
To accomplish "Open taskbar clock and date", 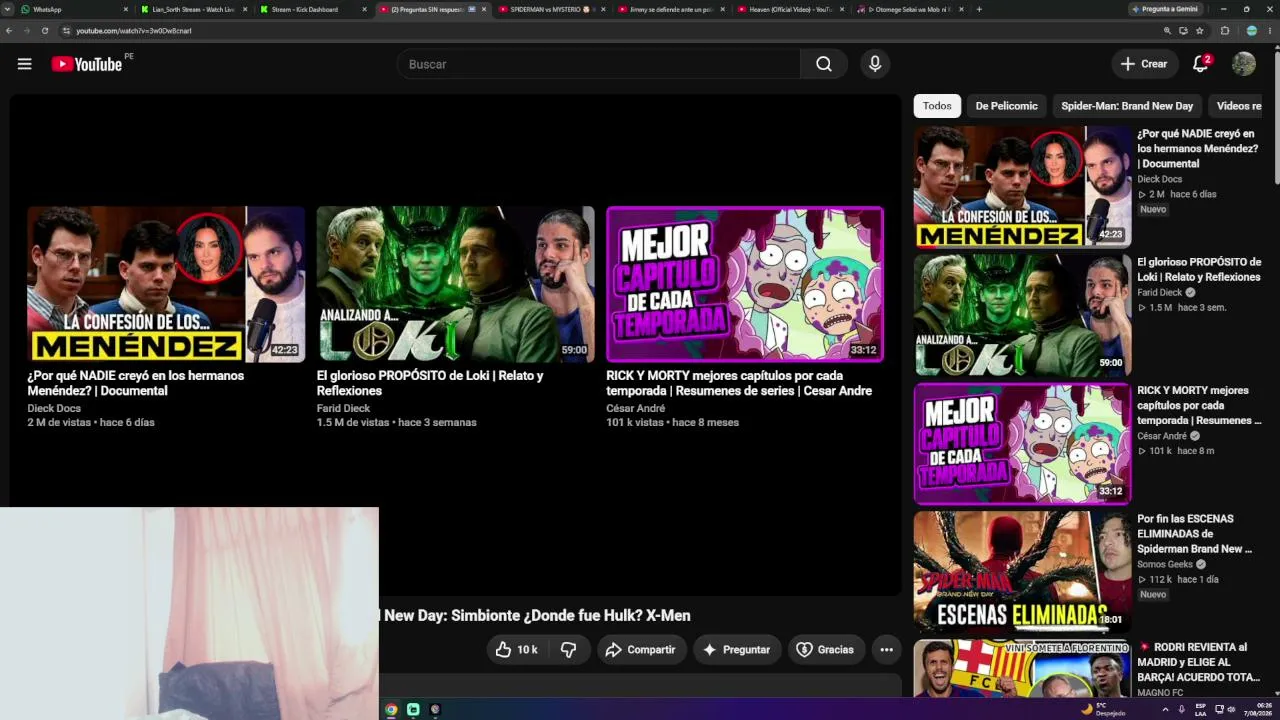I will 1257,709.
